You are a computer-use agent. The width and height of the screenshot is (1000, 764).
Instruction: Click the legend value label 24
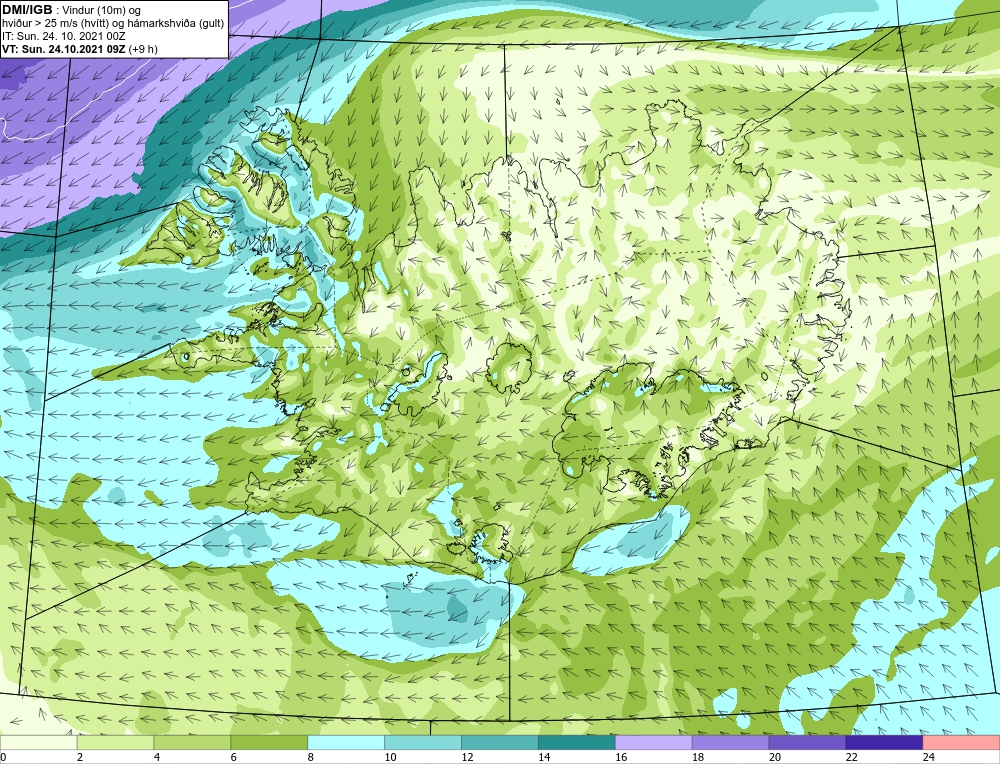tap(929, 757)
